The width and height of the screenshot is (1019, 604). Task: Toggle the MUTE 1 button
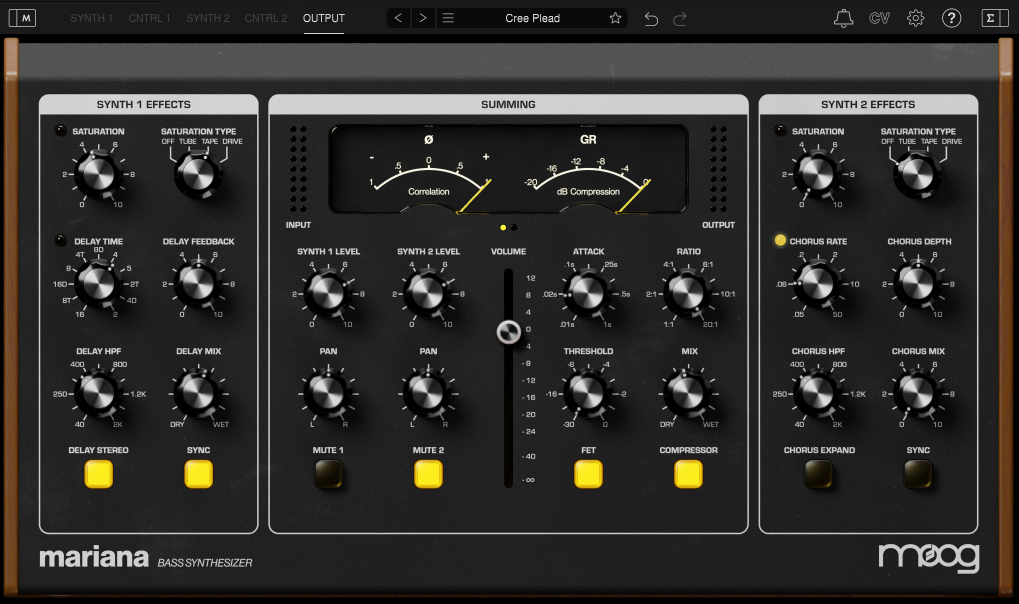click(328, 474)
